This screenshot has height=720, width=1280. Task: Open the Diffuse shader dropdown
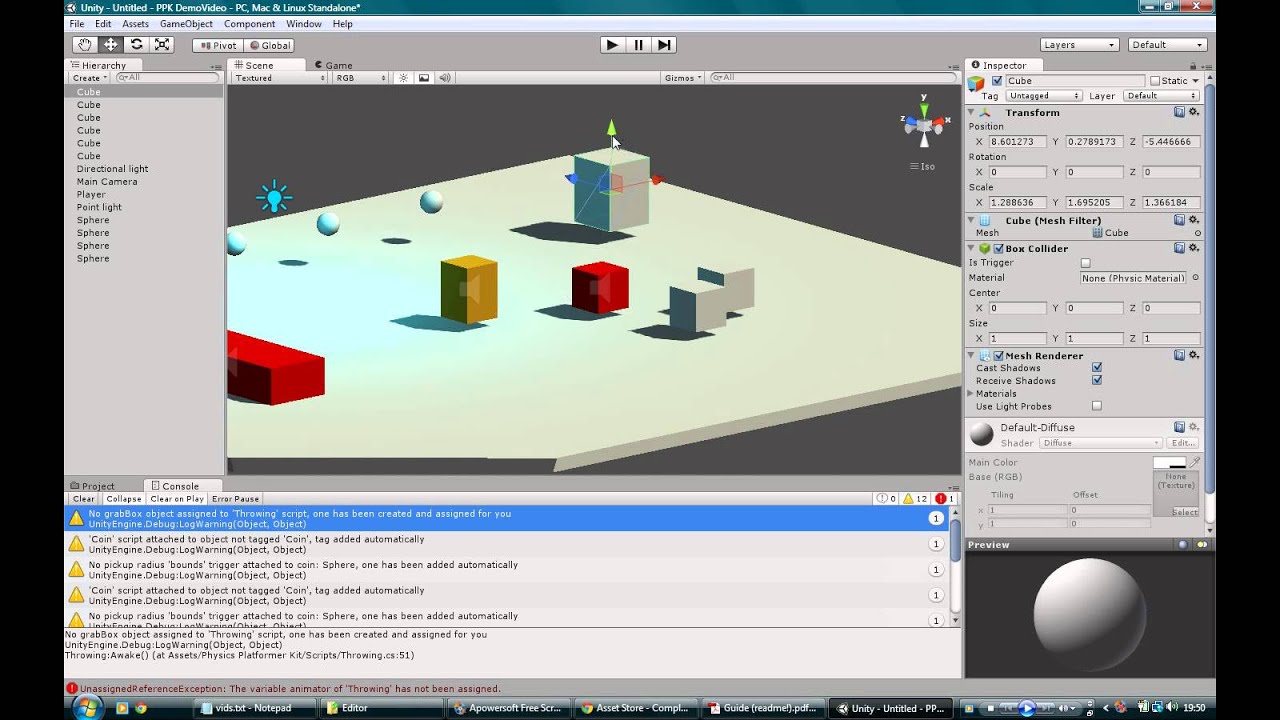click(x=1101, y=443)
